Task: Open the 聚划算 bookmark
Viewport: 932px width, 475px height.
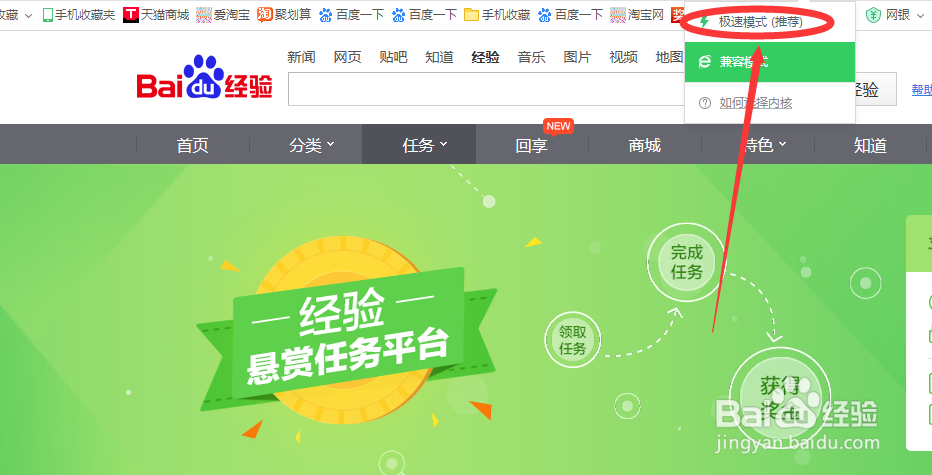Action: click(x=284, y=15)
